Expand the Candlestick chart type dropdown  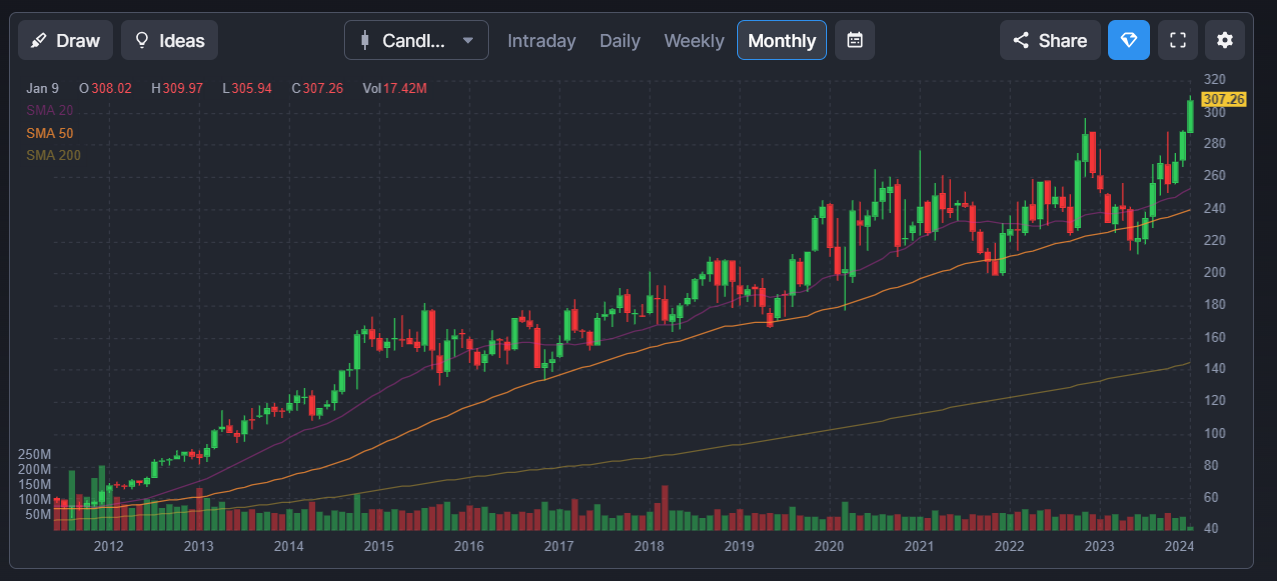(x=416, y=40)
